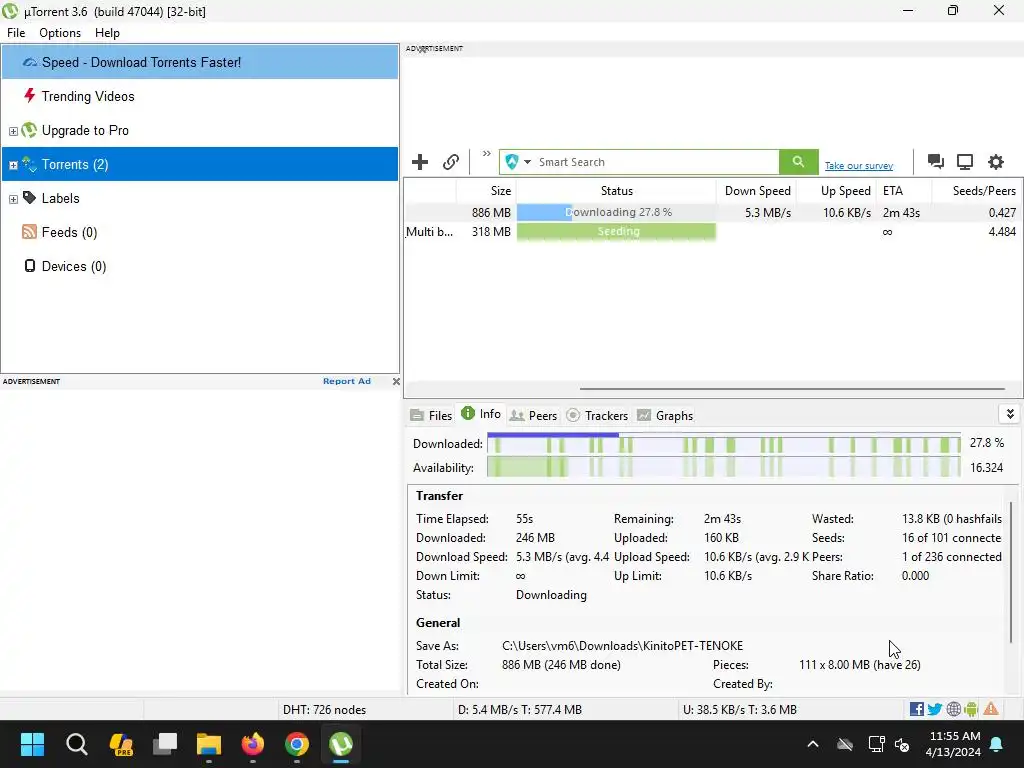Image resolution: width=1024 pixels, height=768 pixels.
Task: Click into the Smart Search field
Action: [x=656, y=162]
